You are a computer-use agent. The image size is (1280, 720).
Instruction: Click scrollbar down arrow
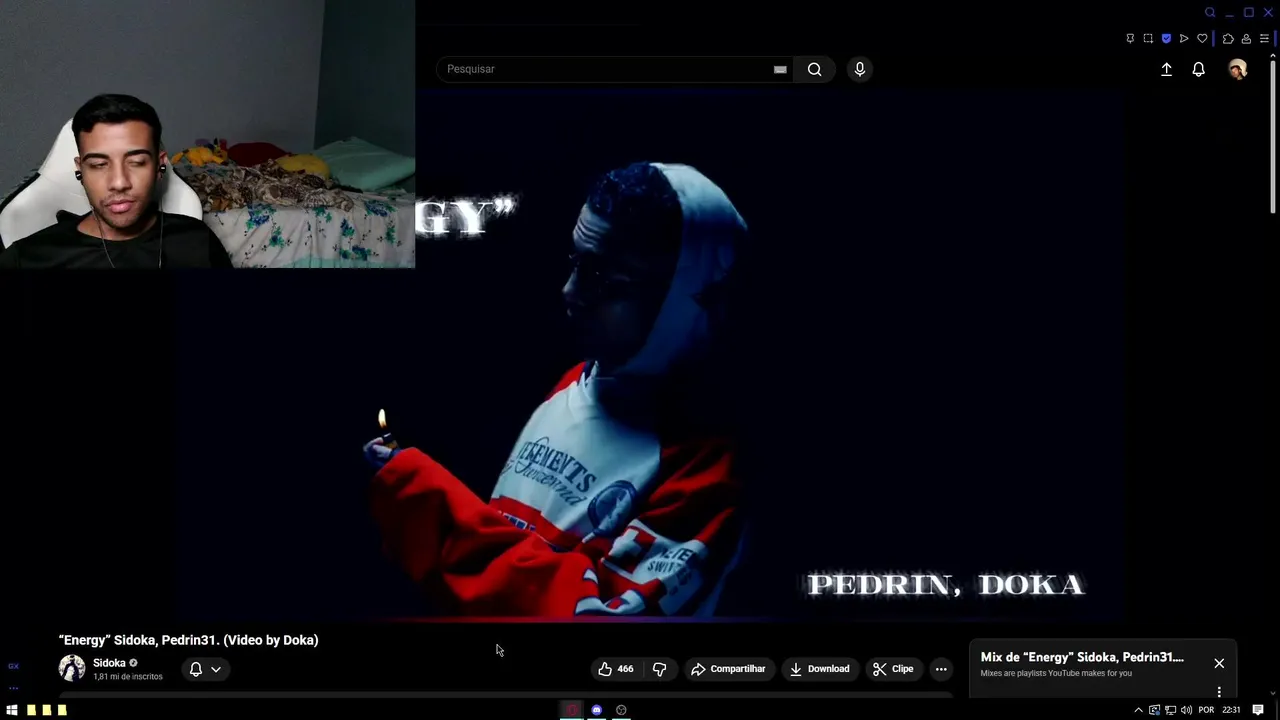pos(1273,691)
